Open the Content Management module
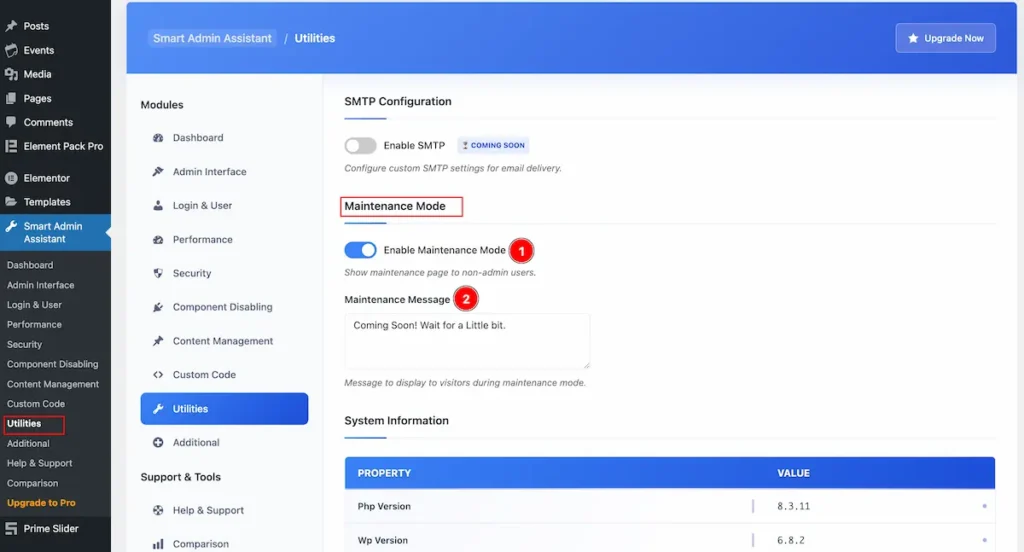Viewport: 1024px width, 552px height. 224,341
